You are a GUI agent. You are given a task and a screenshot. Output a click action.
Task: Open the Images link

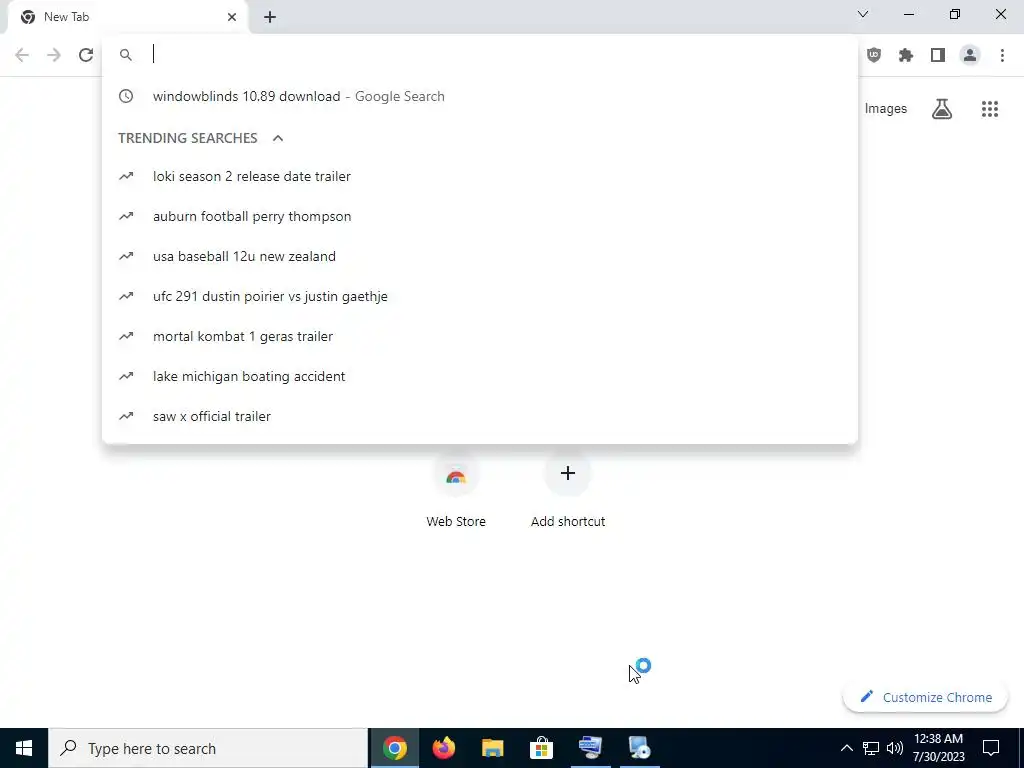click(x=886, y=109)
